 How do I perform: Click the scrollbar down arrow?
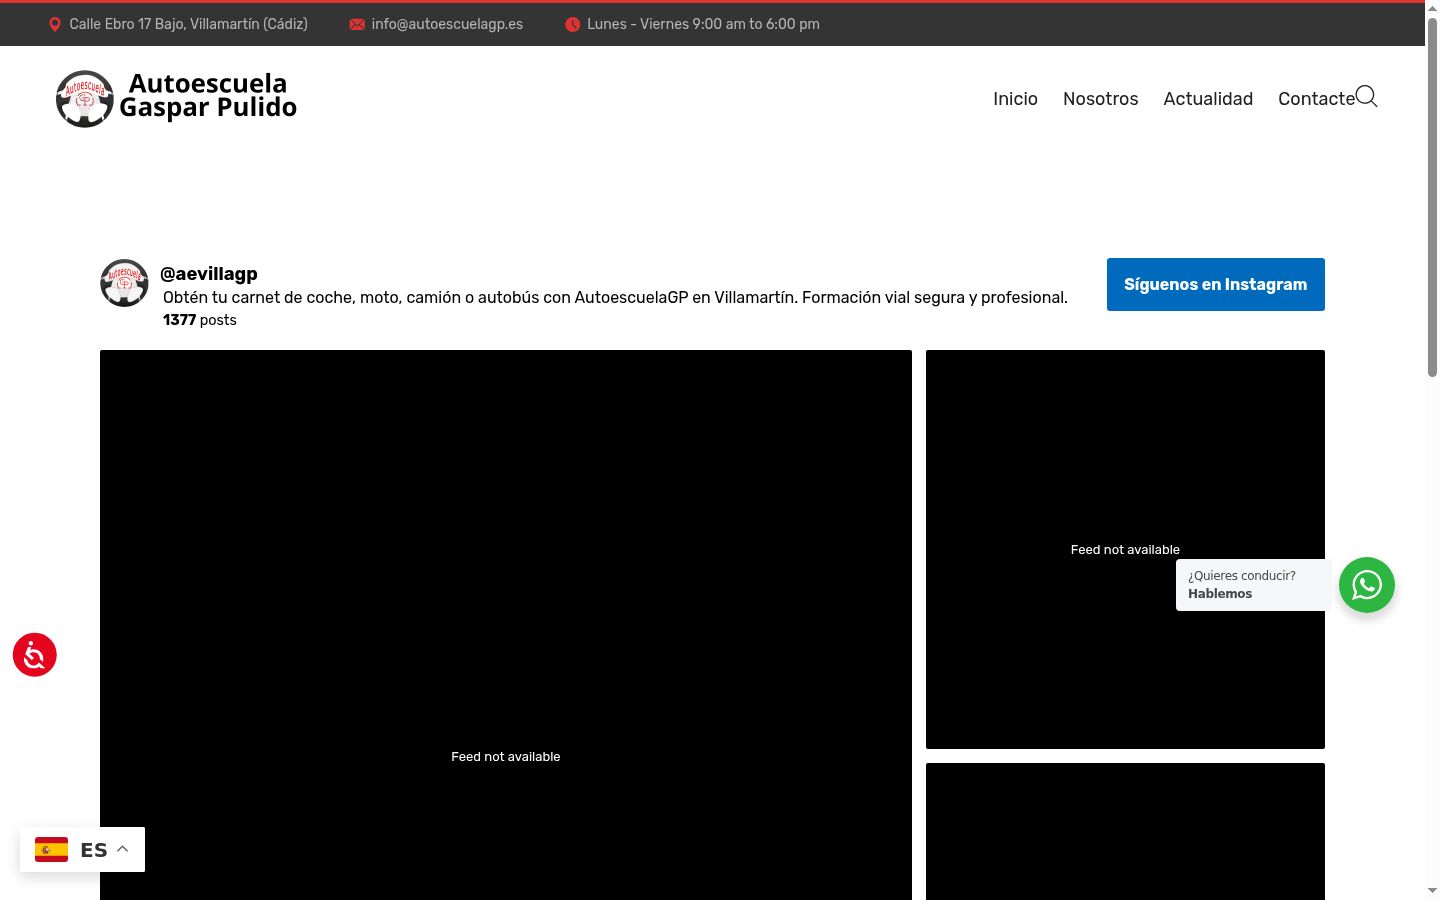(1432, 890)
